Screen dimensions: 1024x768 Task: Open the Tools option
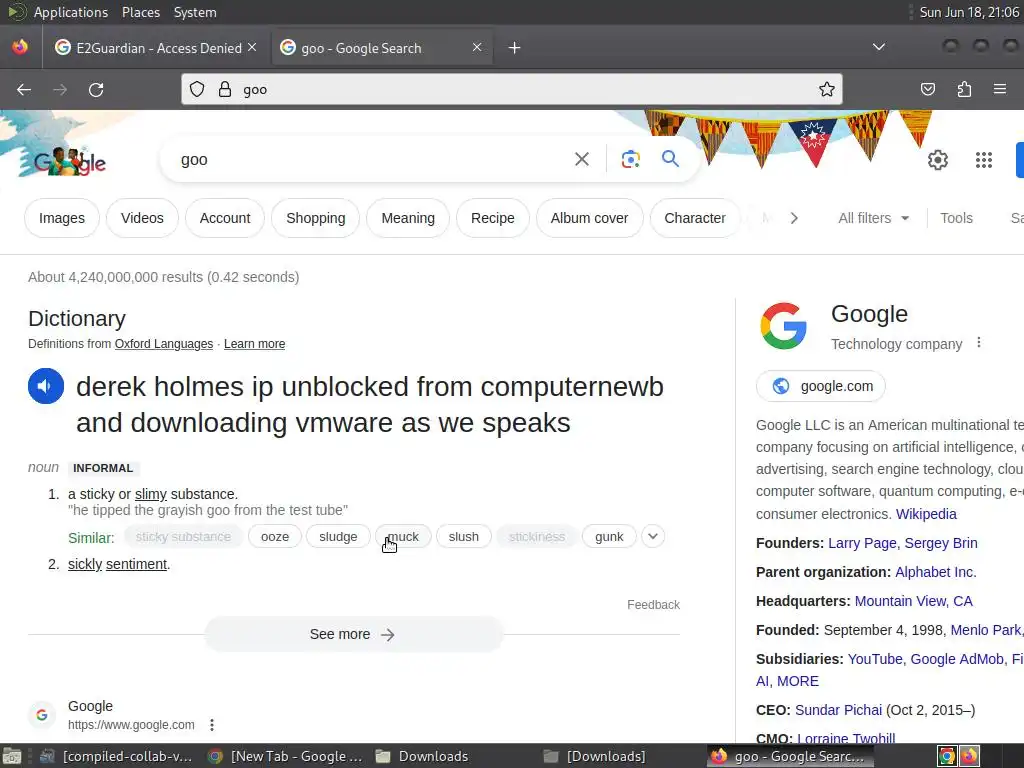pos(956,218)
